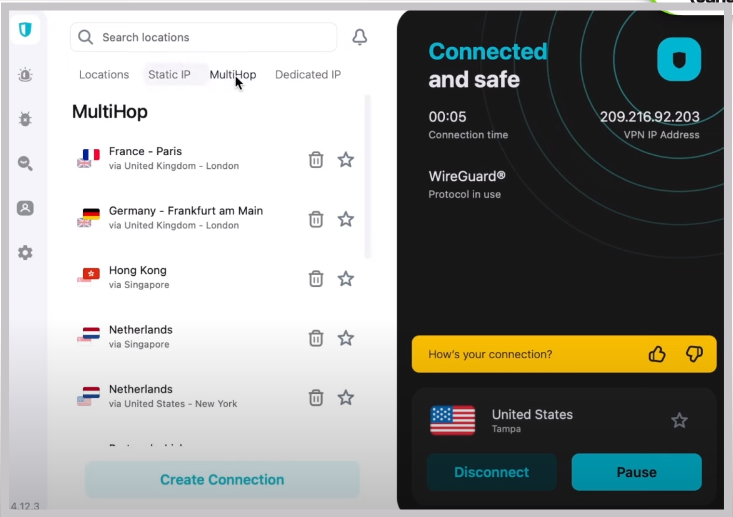The height and width of the screenshot is (517, 733).
Task: Delete the Netherlands via Singapore connection
Action: point(316,338)
